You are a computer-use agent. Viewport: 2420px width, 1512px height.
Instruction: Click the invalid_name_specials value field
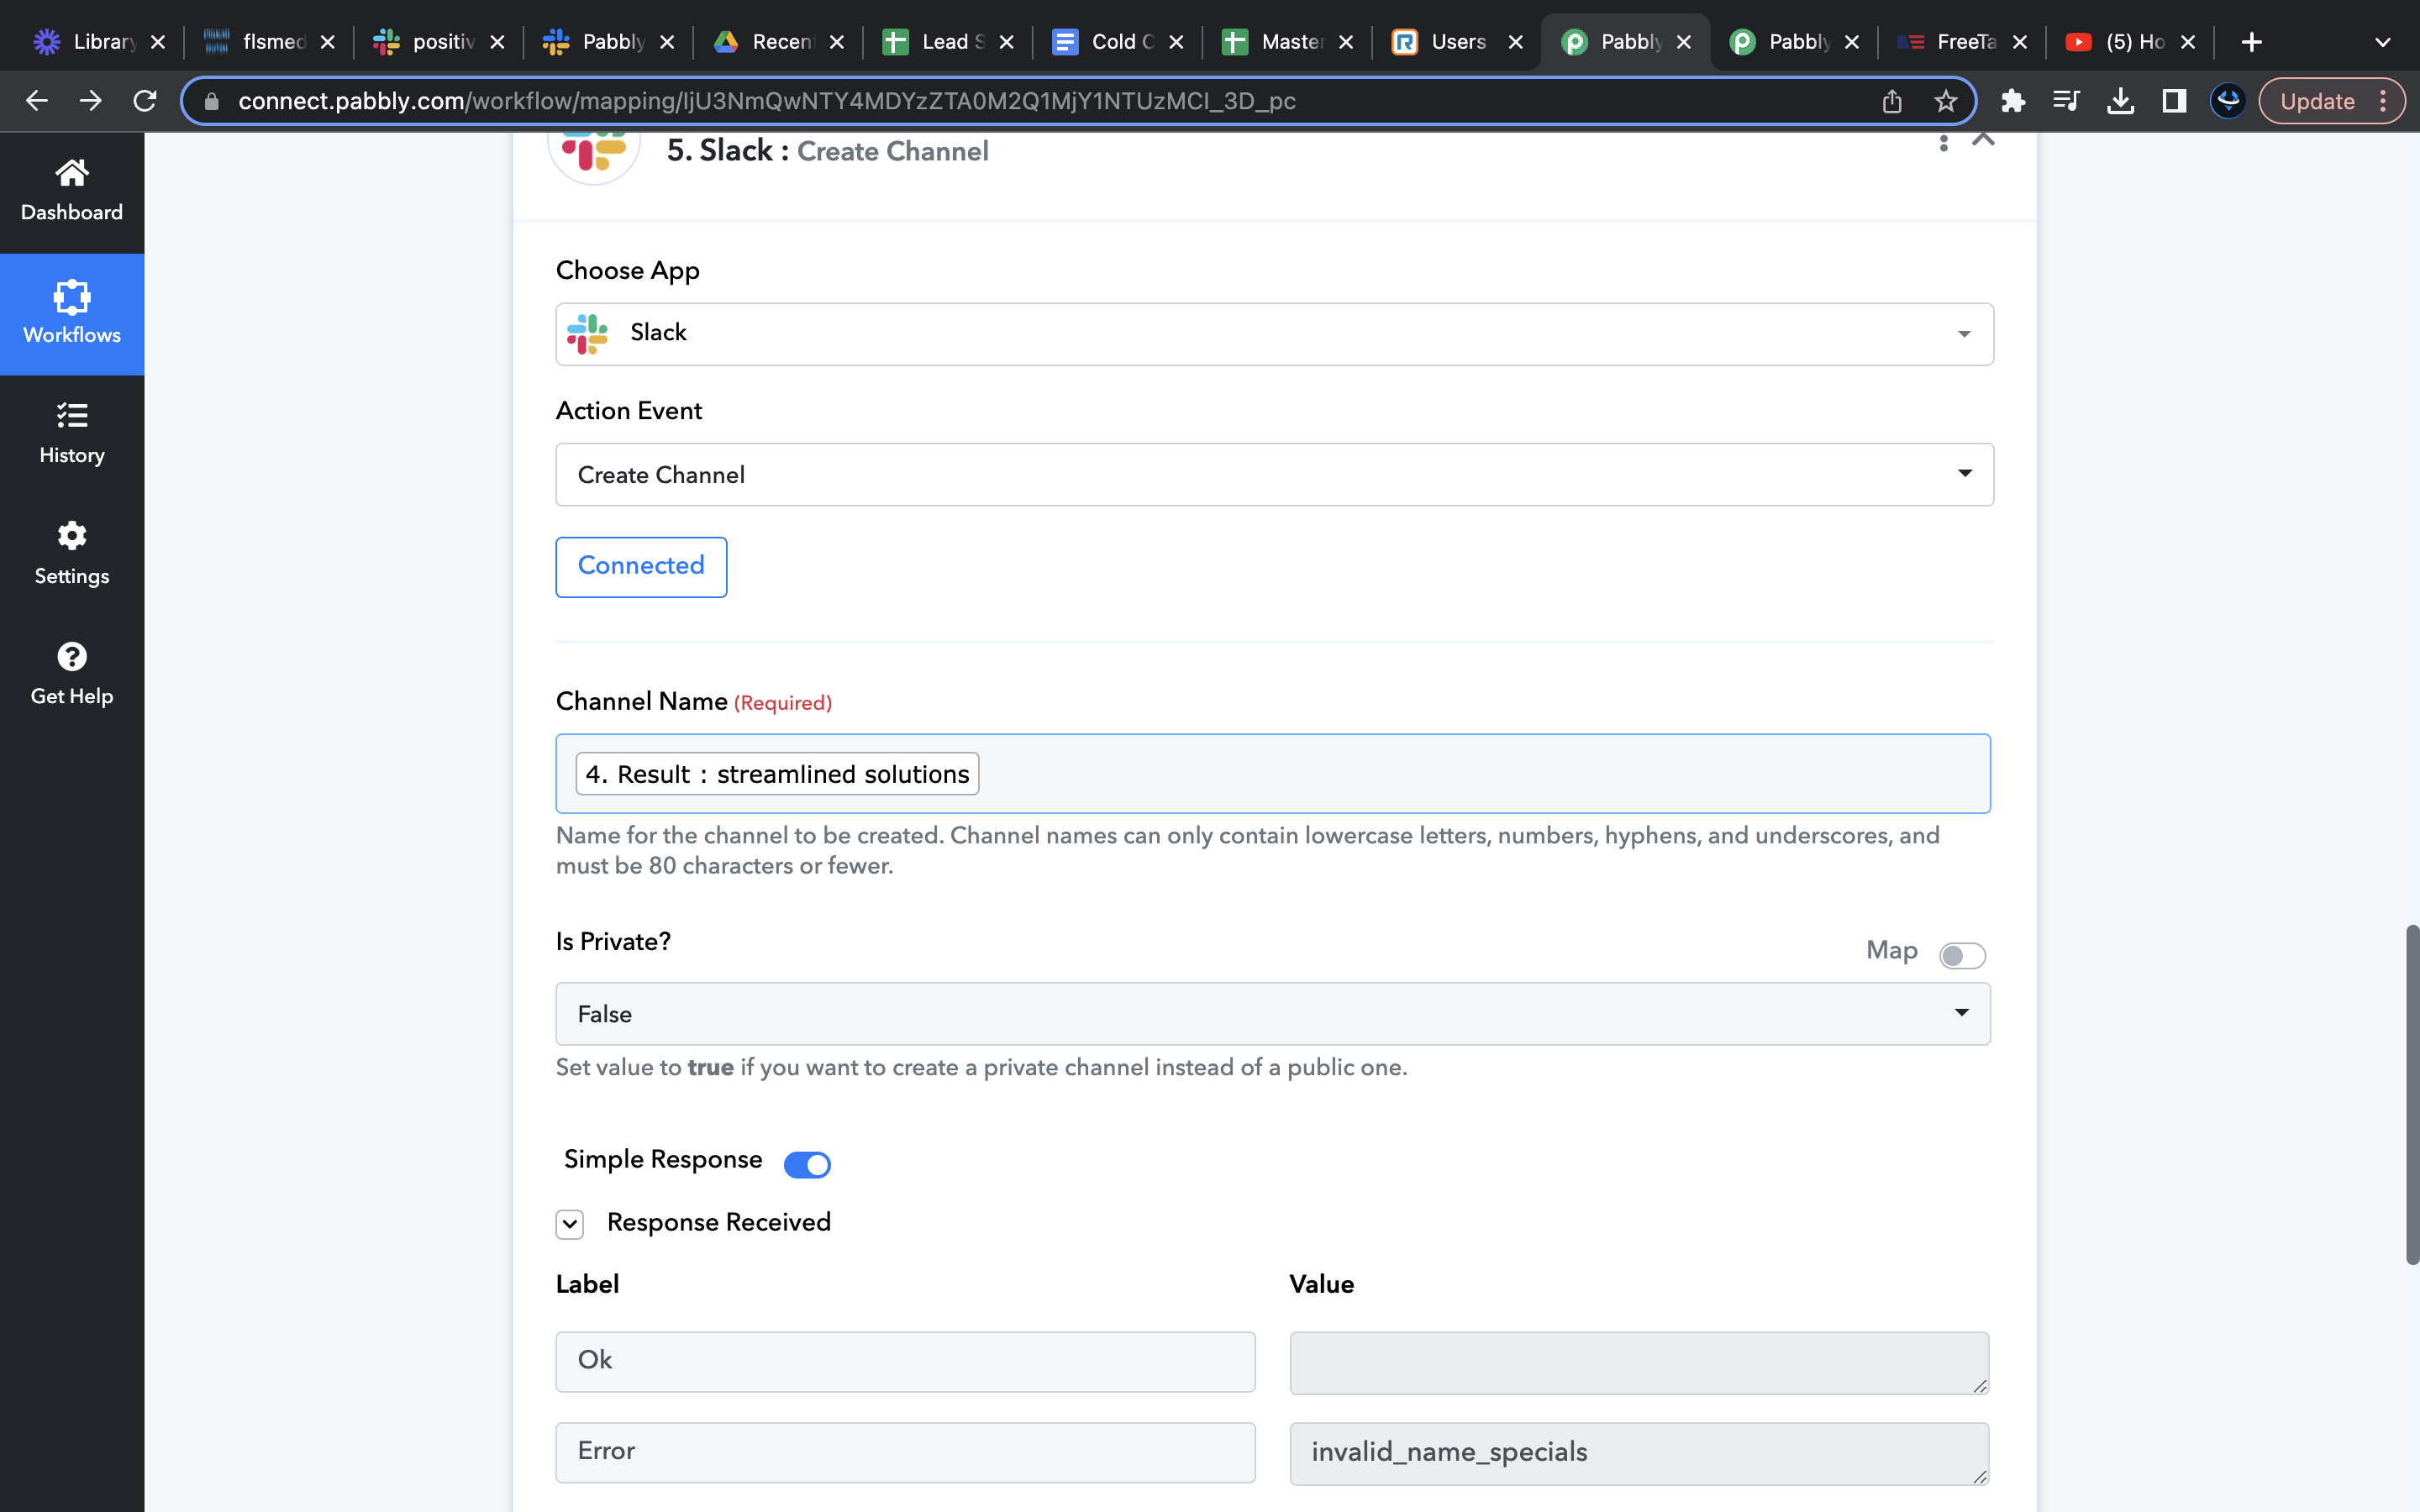[x=1638, y=1453]
